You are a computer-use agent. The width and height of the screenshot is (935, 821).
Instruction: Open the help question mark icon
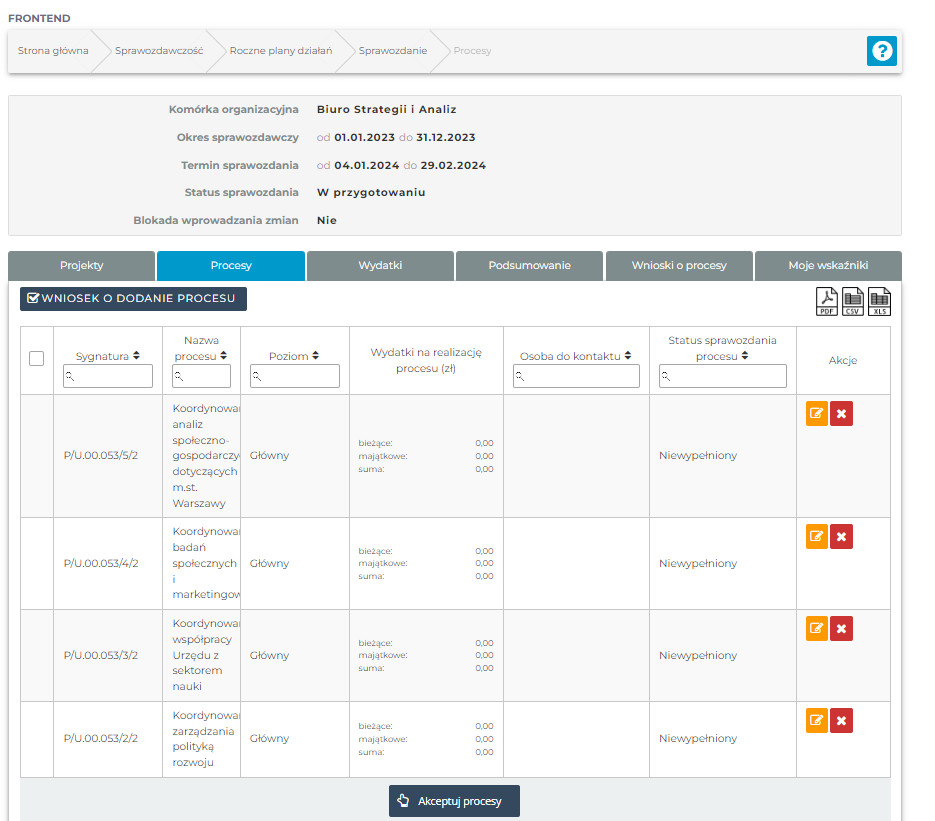click(881, 52)
